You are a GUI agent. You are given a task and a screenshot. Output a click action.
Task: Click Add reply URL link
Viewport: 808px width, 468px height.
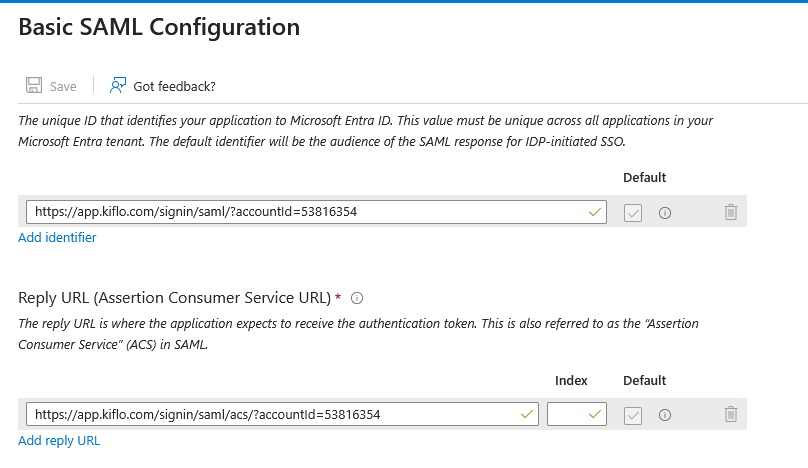[59, 441]
